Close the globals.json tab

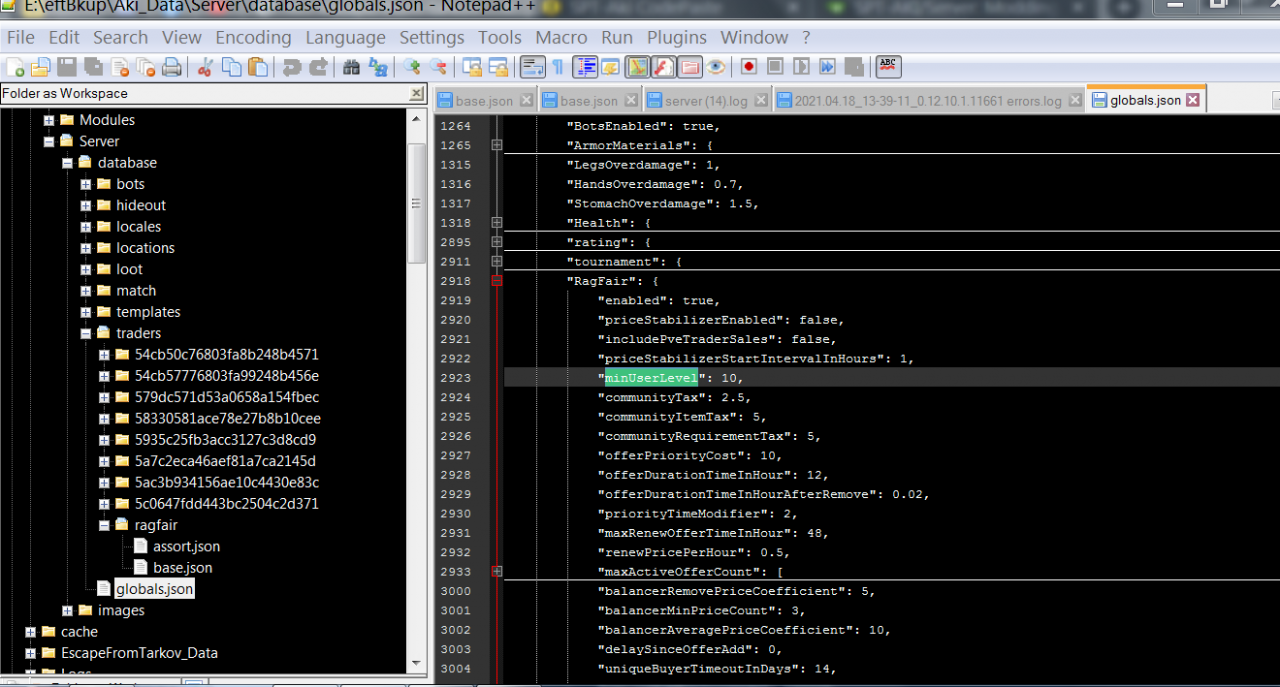(1193, 101)
